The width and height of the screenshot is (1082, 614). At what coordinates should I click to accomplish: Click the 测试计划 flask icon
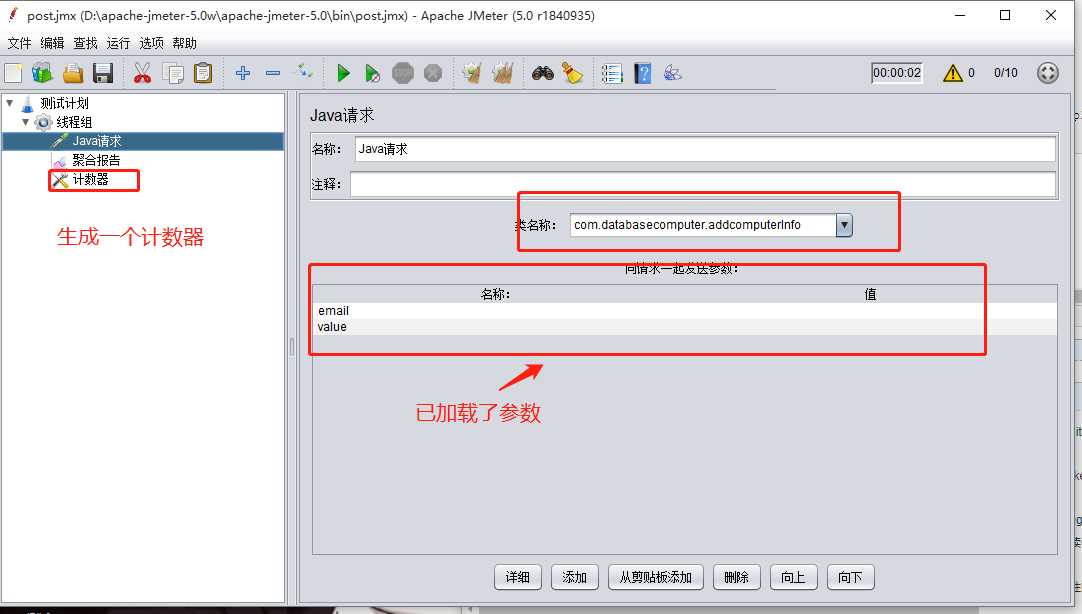click(28, 103)
